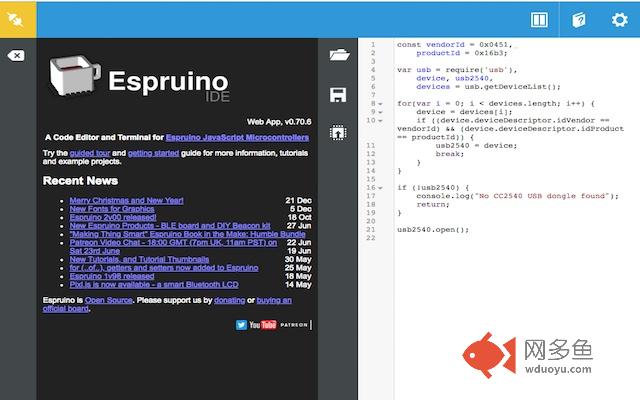Click the productId = 0x16b3 code line

click(462, 53)
